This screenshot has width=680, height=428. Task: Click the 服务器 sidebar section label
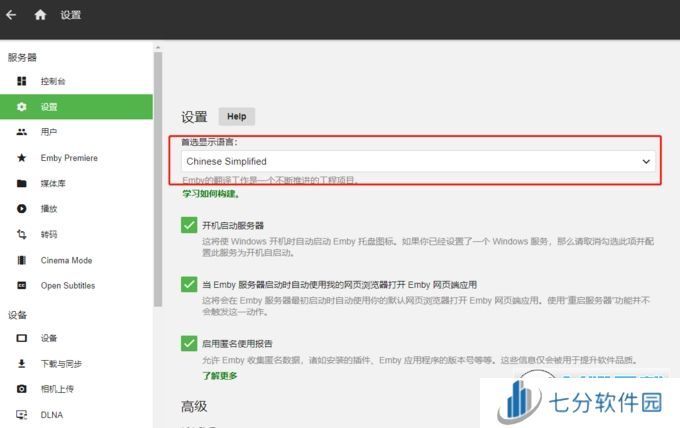point(22,57)
